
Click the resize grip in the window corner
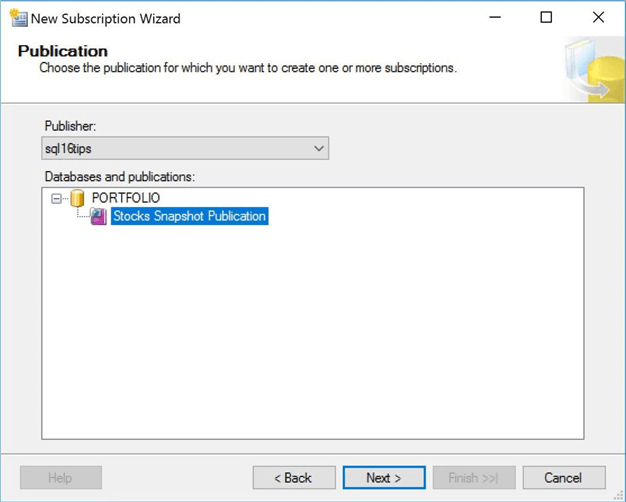coord(619,495)
